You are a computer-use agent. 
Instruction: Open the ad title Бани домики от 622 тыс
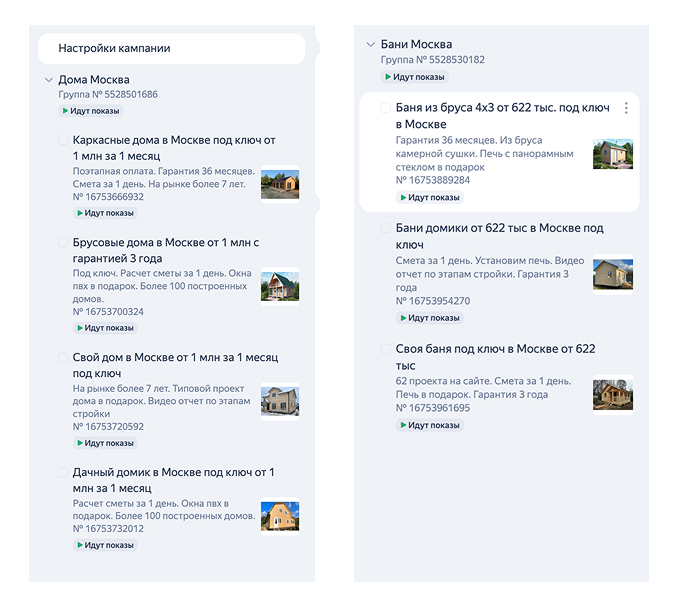click(500, 236)
